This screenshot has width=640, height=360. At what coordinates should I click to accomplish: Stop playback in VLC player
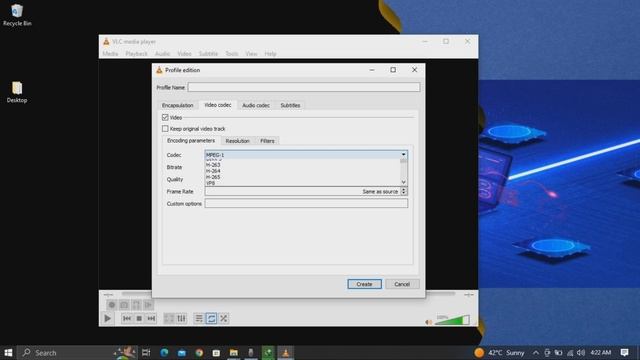pos(139,318)
